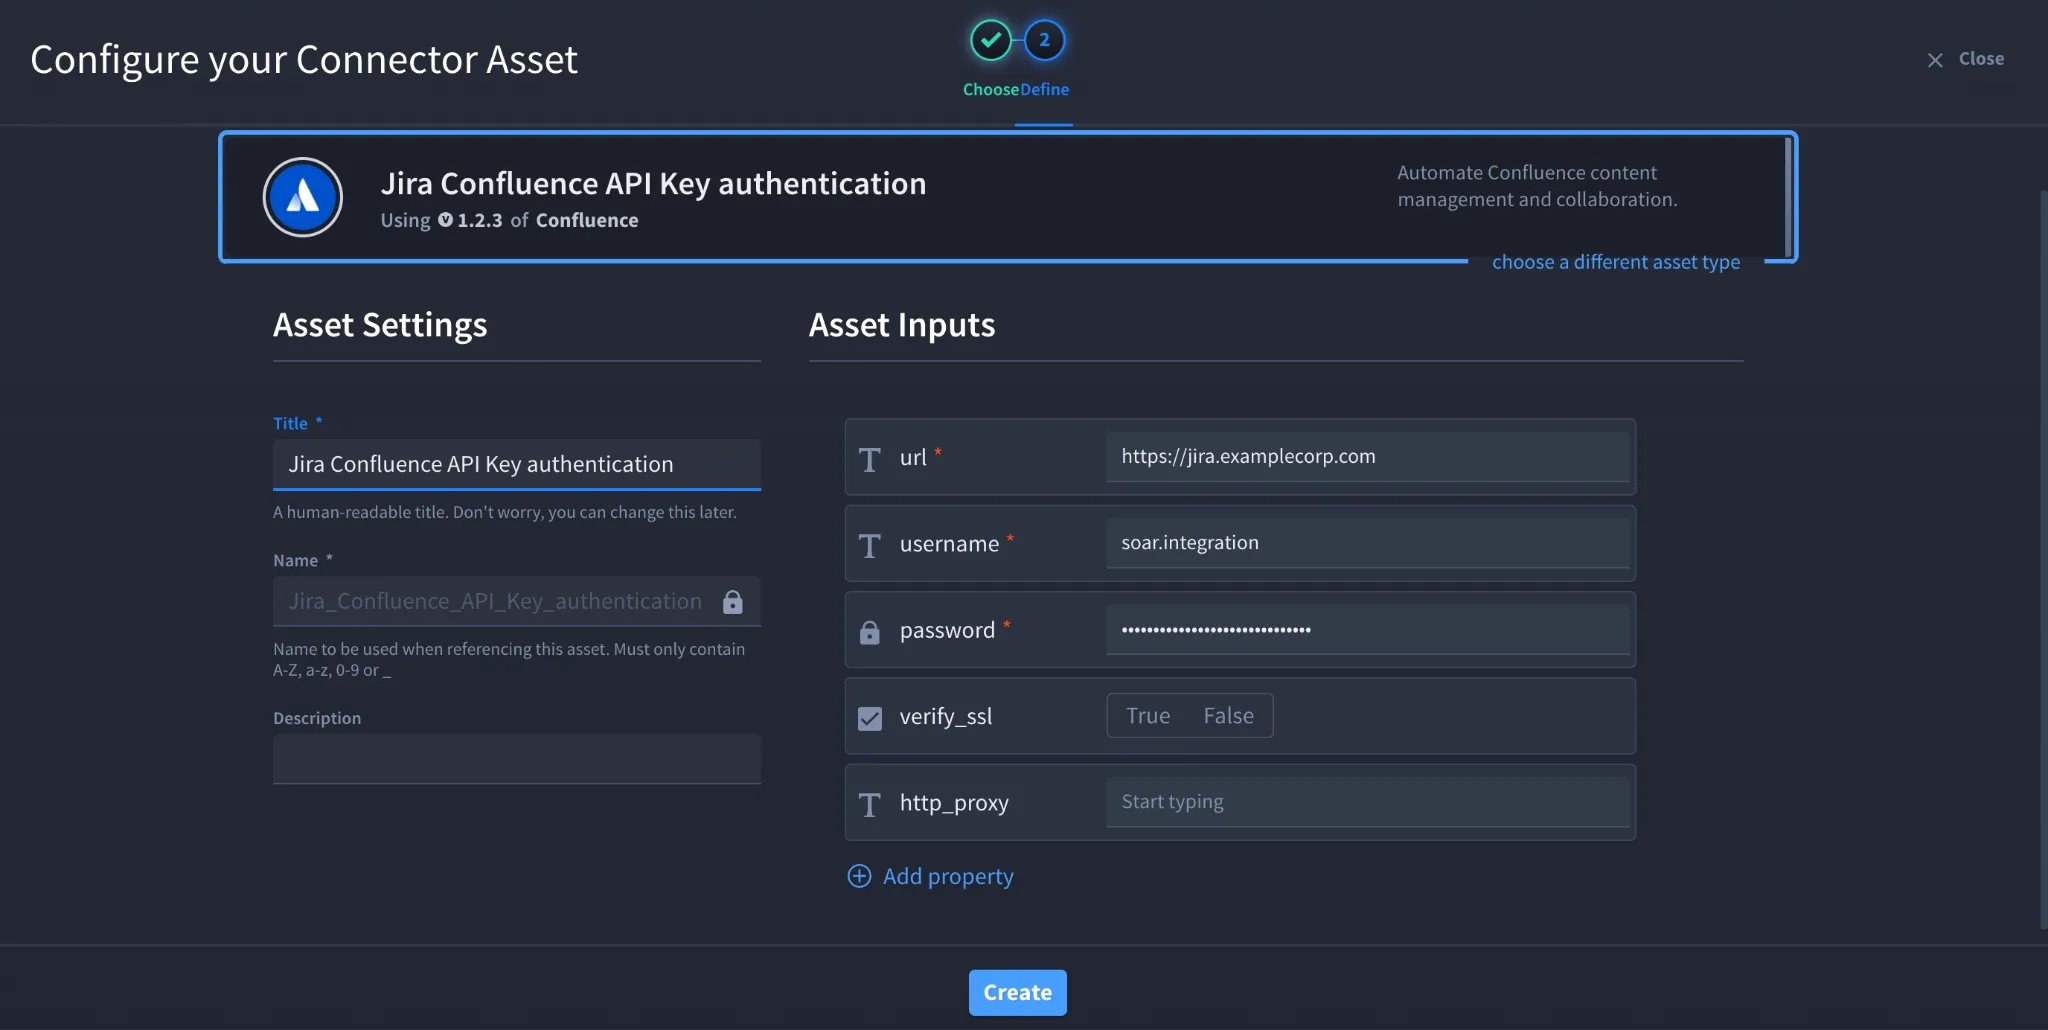
Task: Click the Configure your Connector Asset title
Action: coord(304,60)
